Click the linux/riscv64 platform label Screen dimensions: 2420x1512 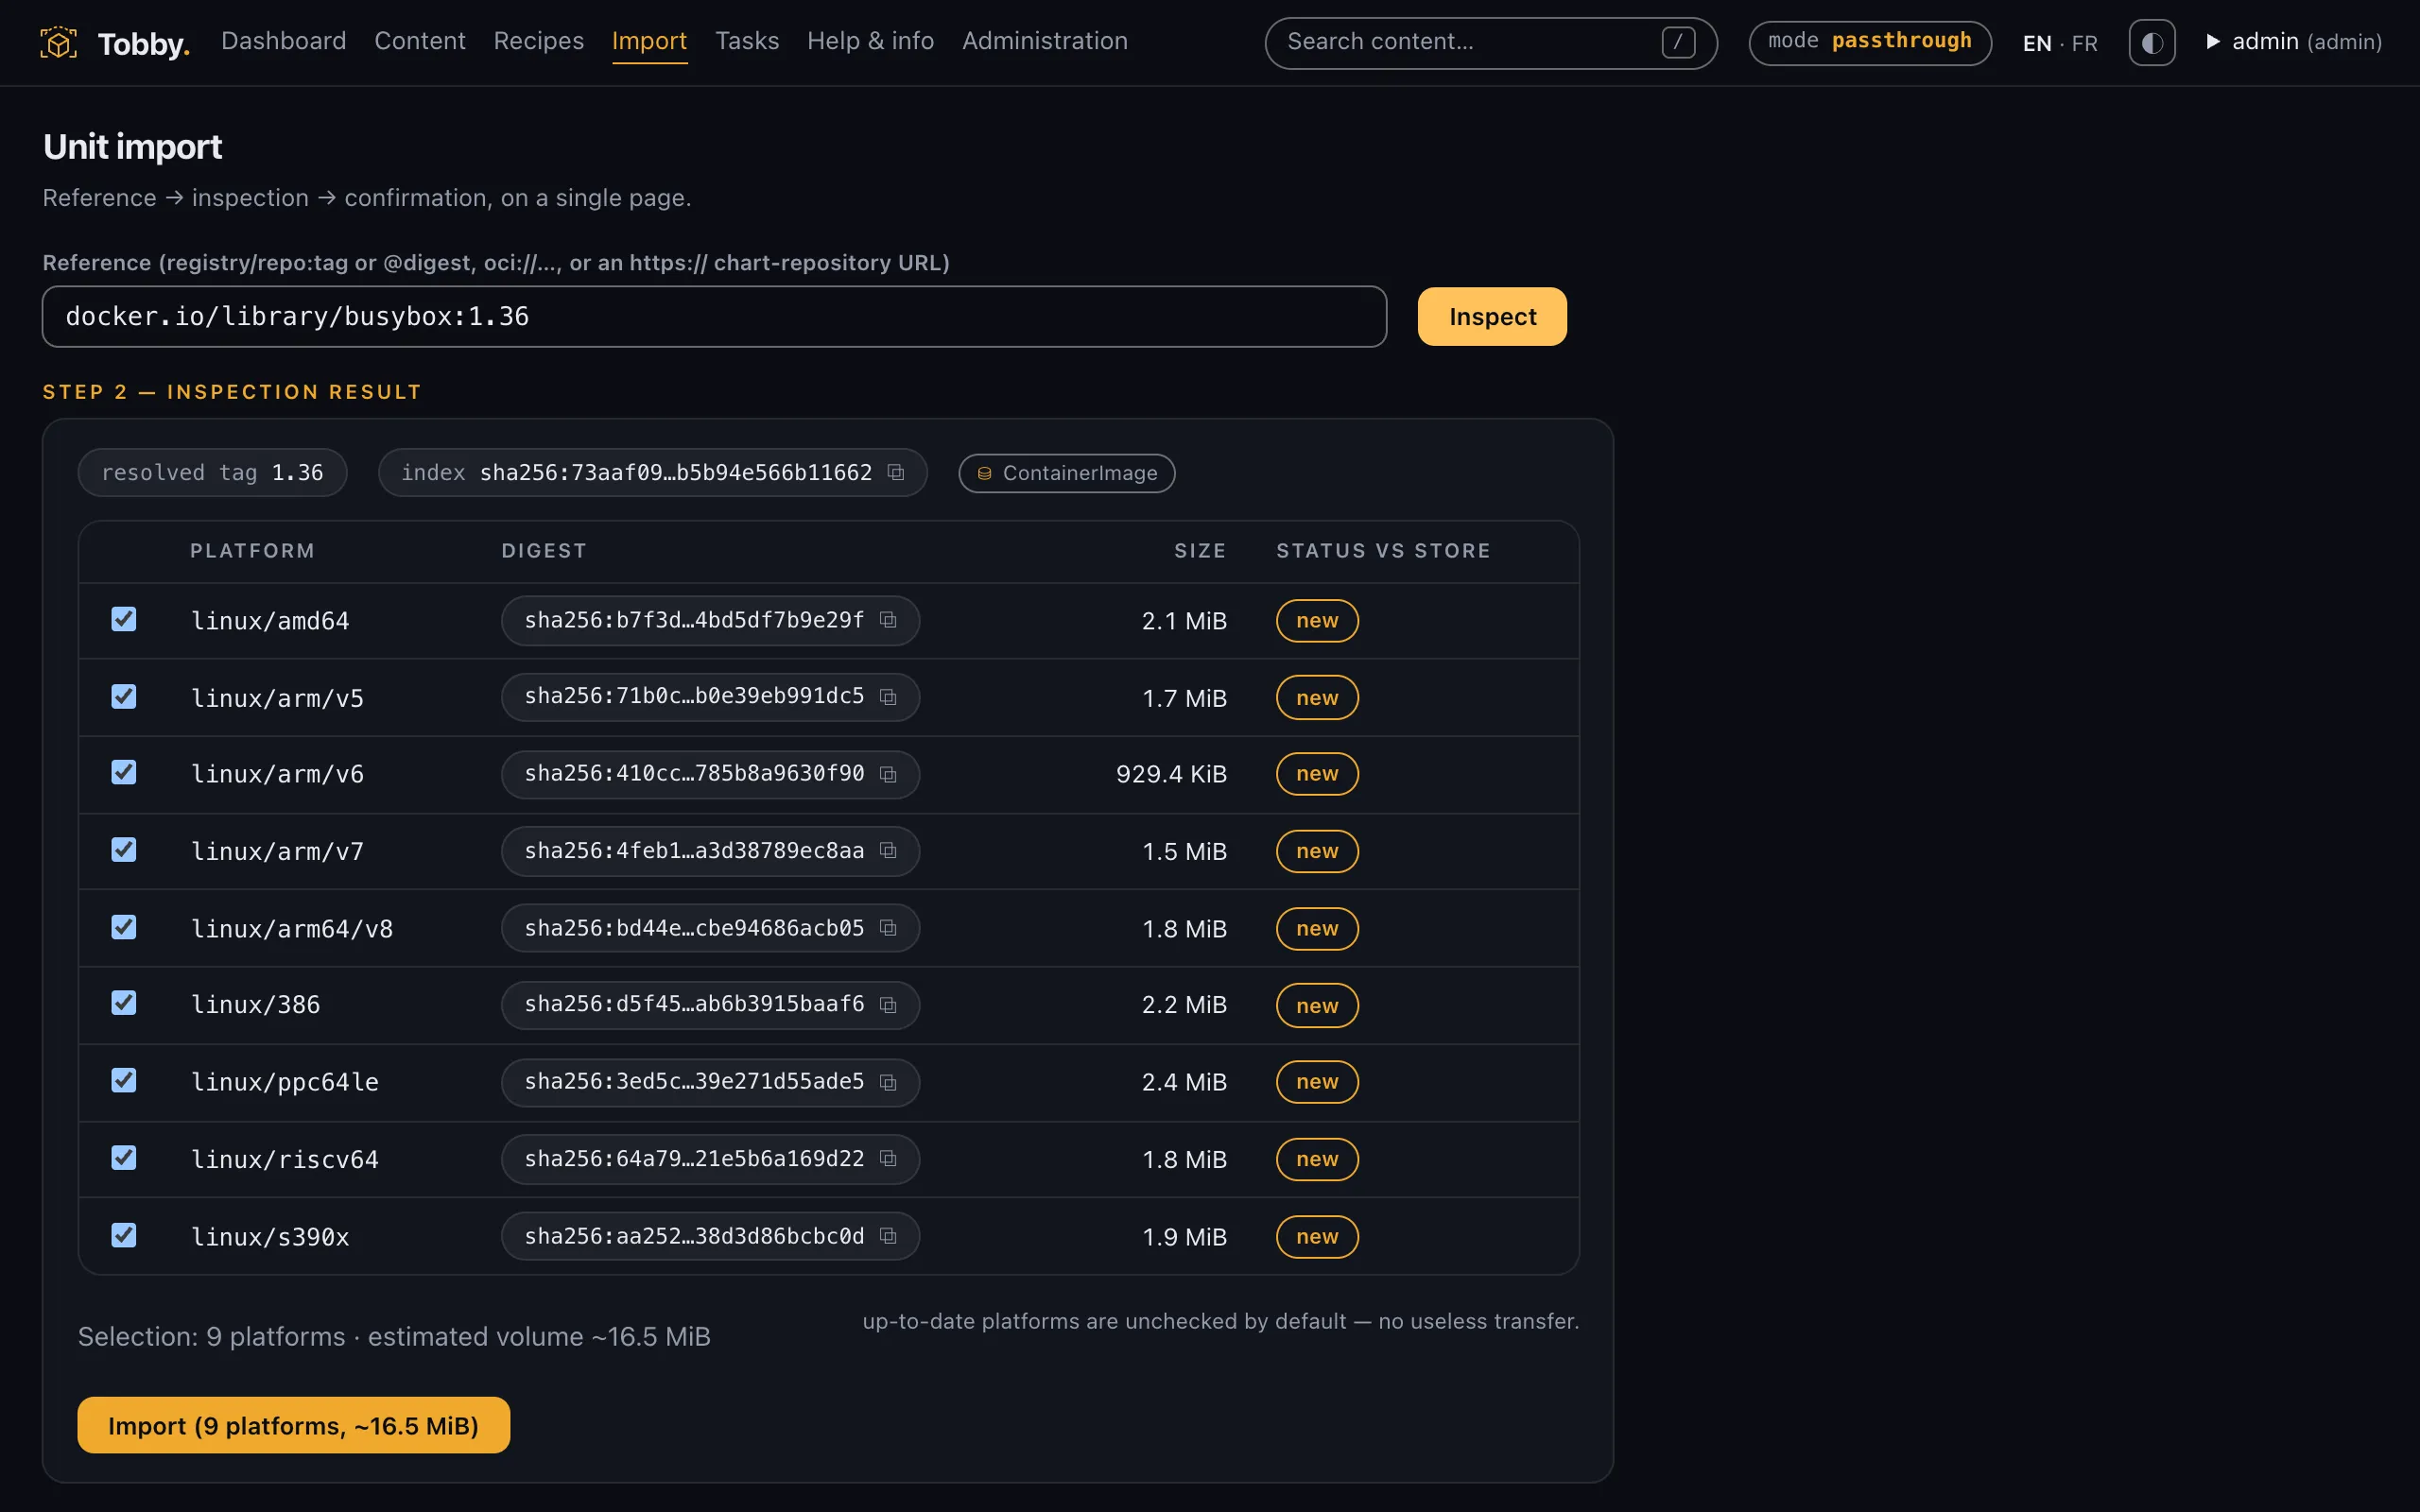point(285,1159)
